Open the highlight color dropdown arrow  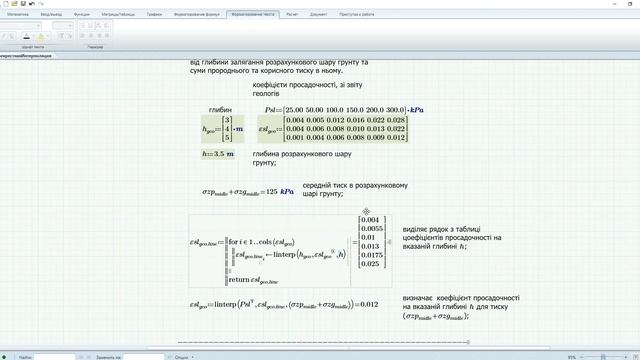click(47, 36)
